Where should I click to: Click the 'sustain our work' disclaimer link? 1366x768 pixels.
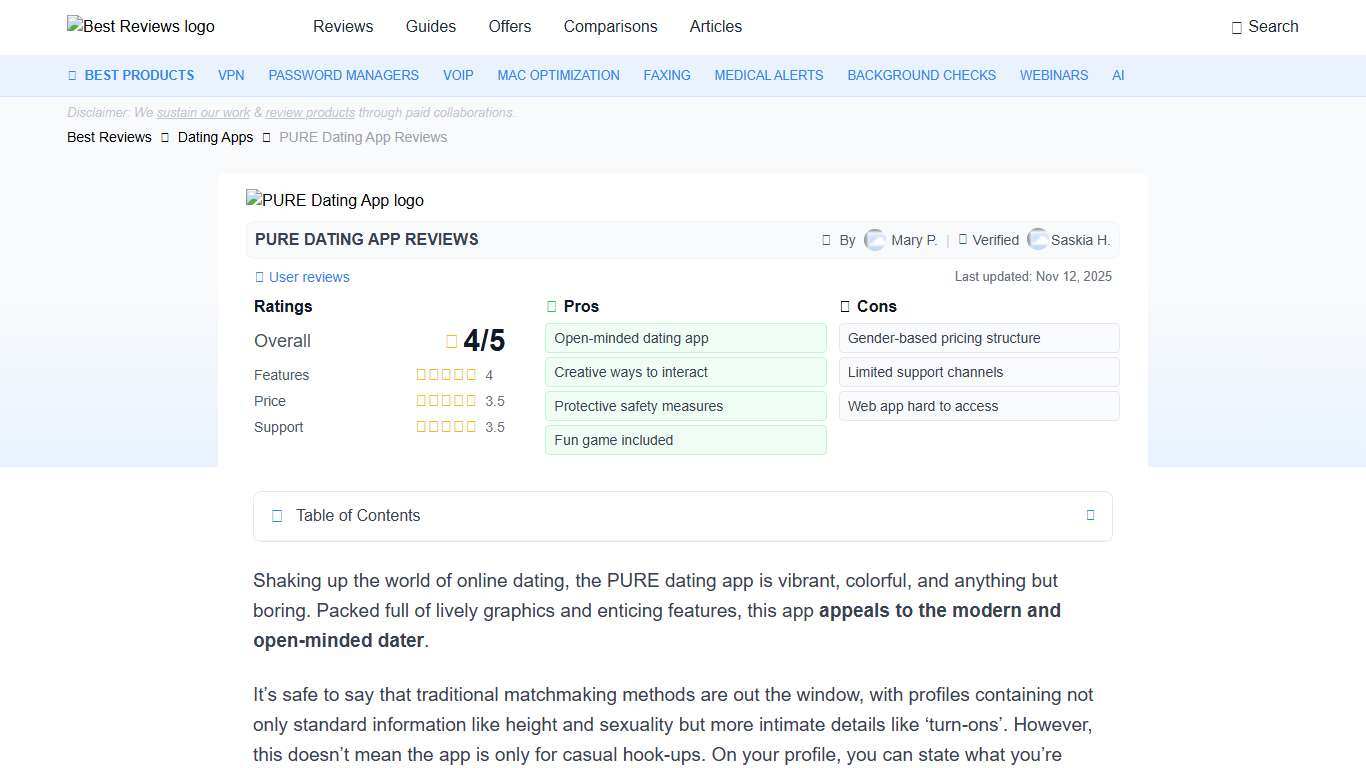click(202, 112)
